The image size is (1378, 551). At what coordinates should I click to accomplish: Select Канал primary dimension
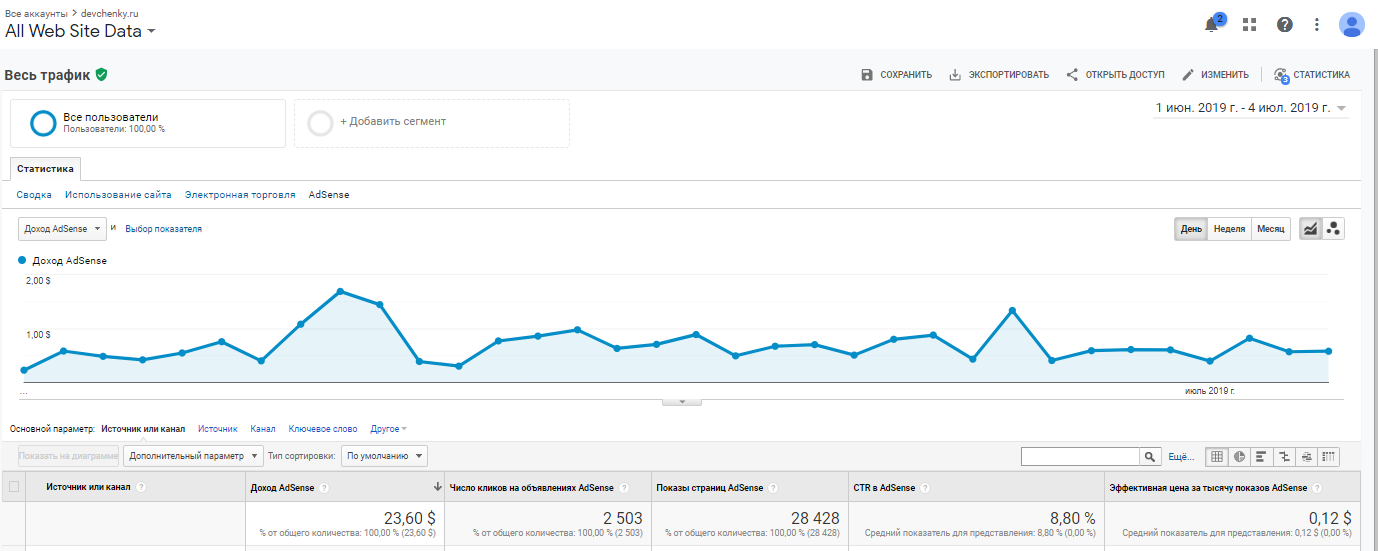pyautogui.click(x=263, y=428)
